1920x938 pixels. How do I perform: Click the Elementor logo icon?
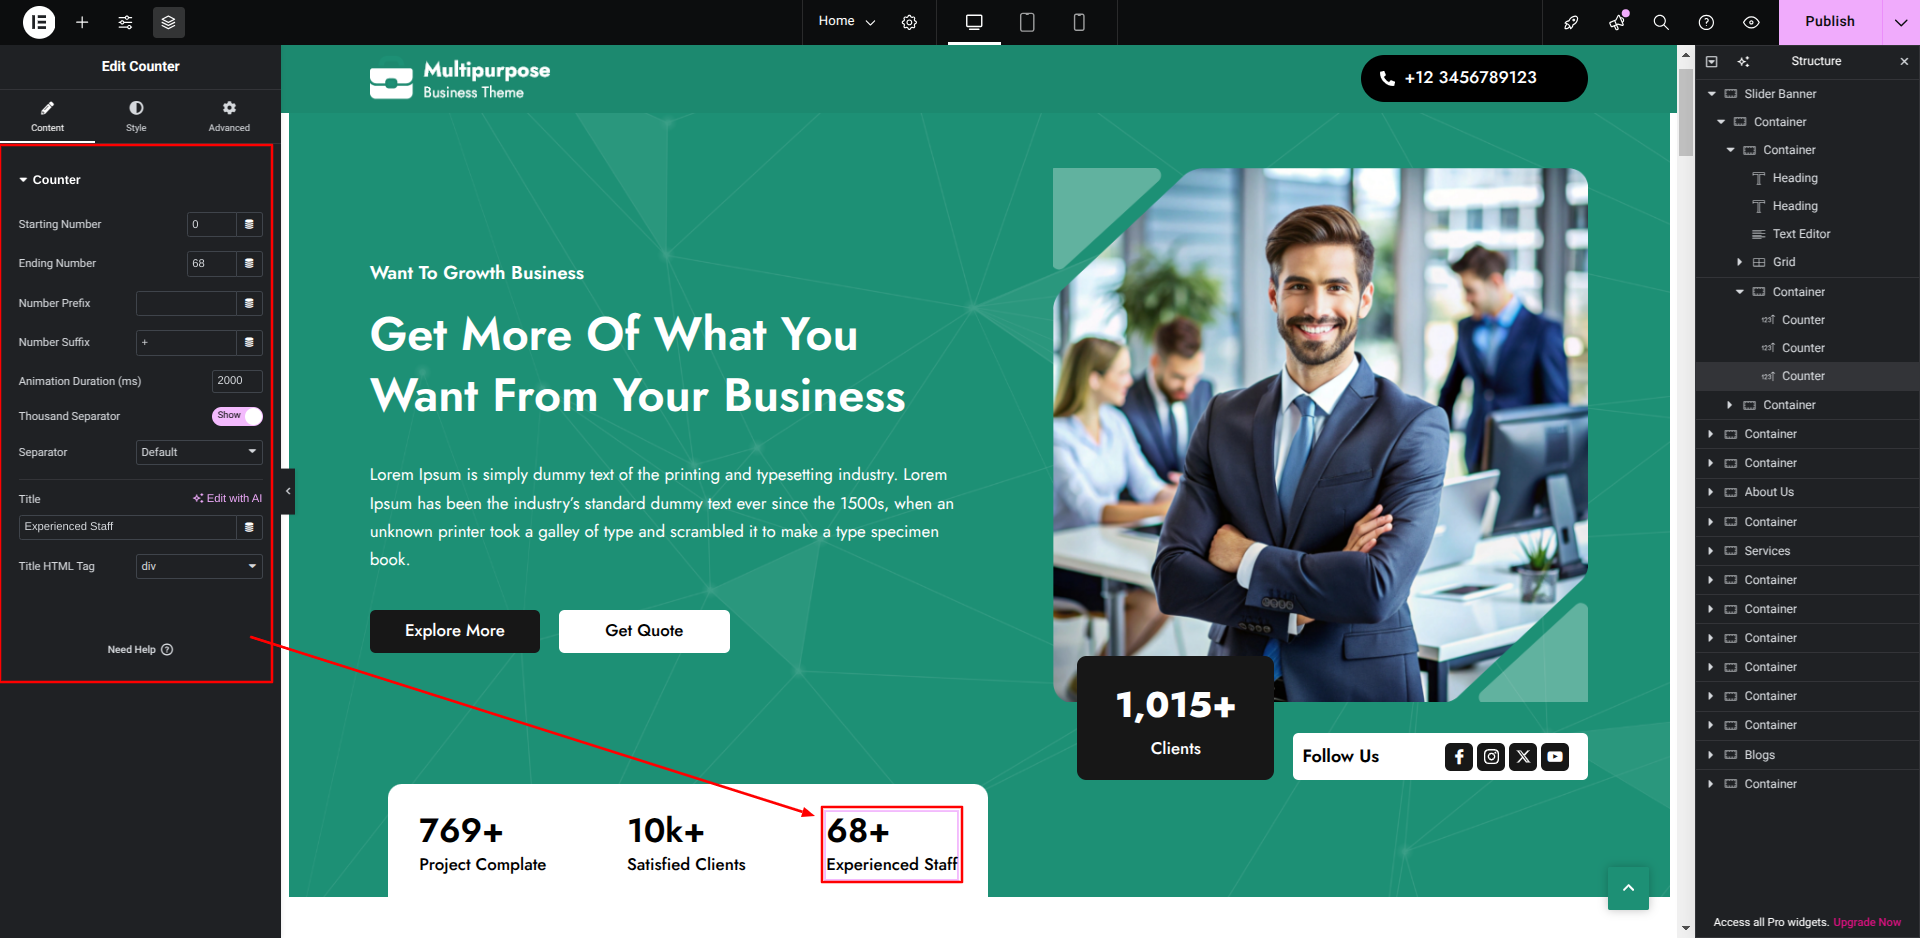coord(39,22)
